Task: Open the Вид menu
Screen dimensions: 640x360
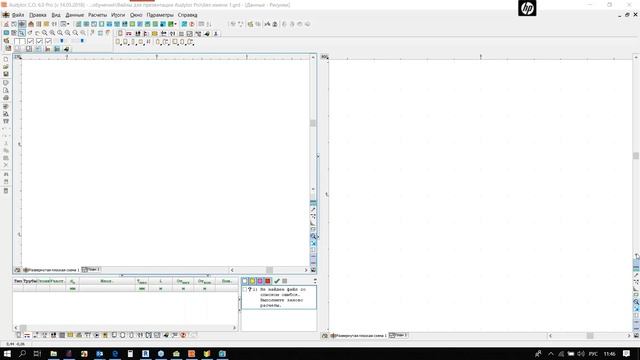Action: click(x=56, y=15)
